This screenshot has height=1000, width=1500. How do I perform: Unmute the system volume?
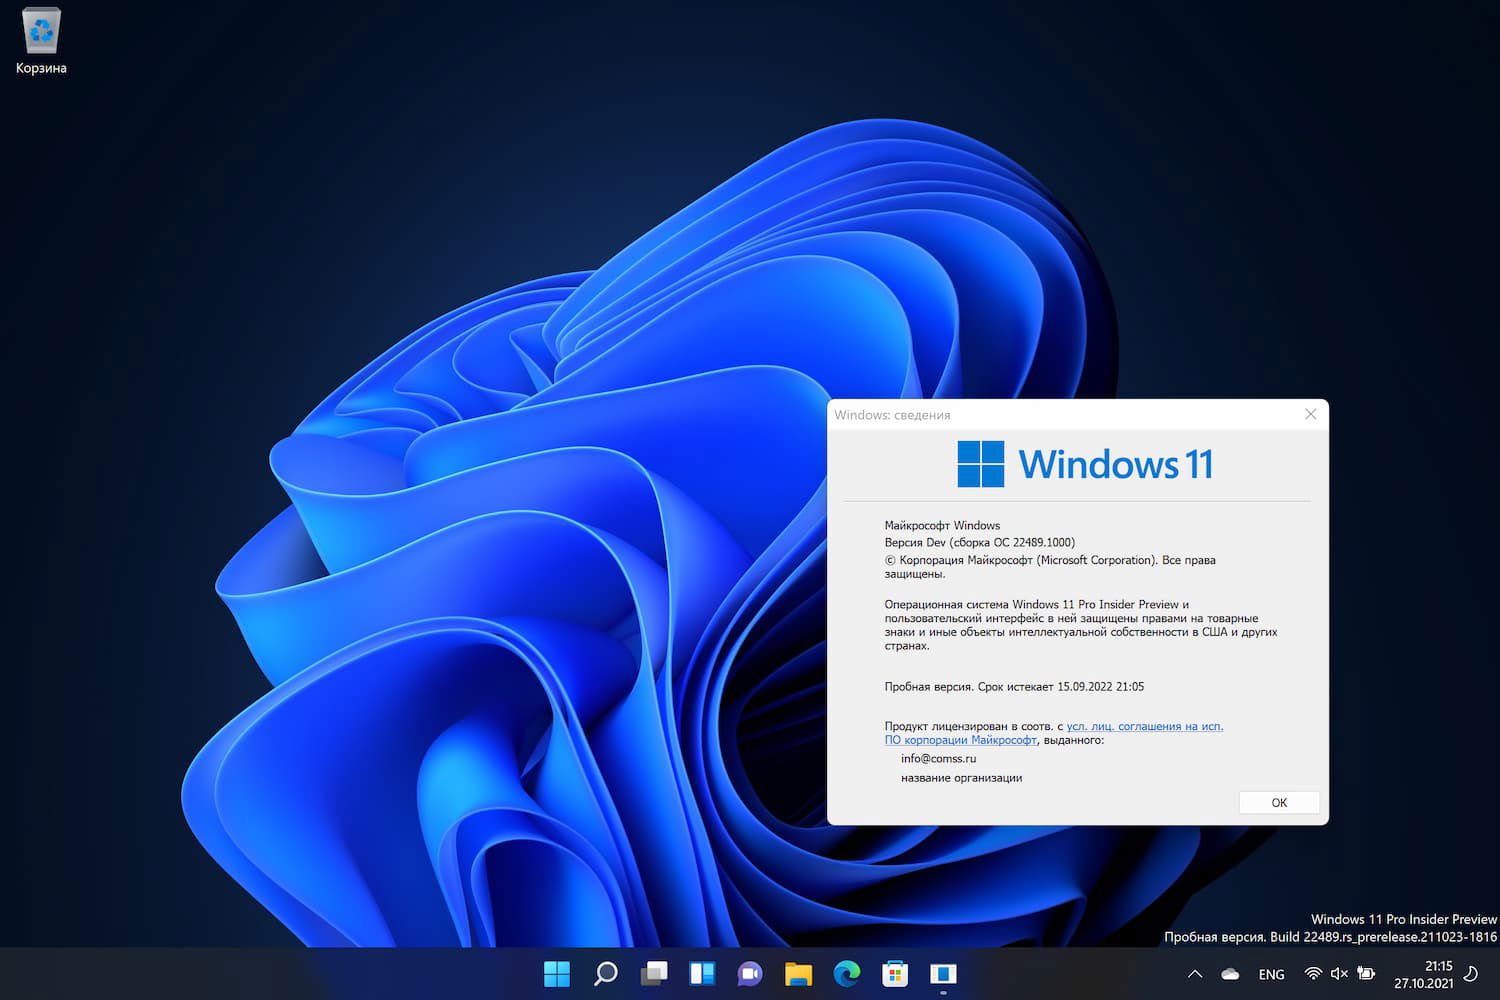pos(1339,973)
